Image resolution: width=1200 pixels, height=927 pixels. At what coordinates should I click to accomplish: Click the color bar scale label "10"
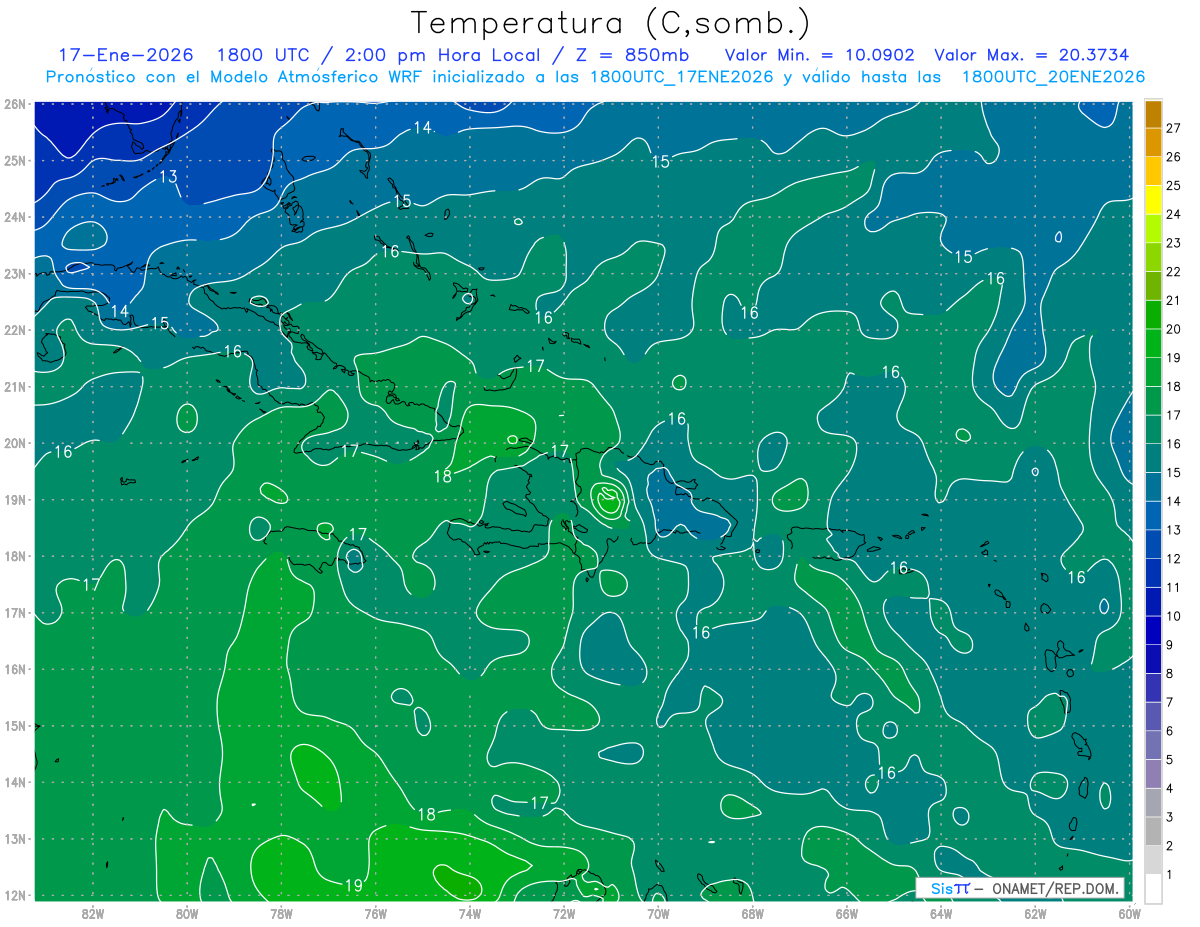point(1173,616)
